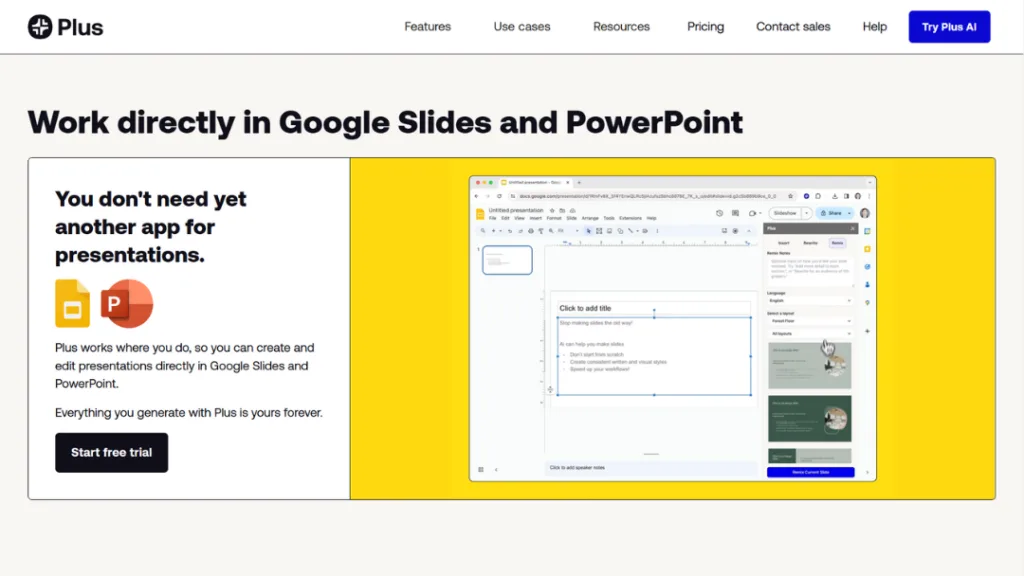Open Google Keep side panel icon
The width and height of the screenshot is (1024, 576).
tap(867, 249)
